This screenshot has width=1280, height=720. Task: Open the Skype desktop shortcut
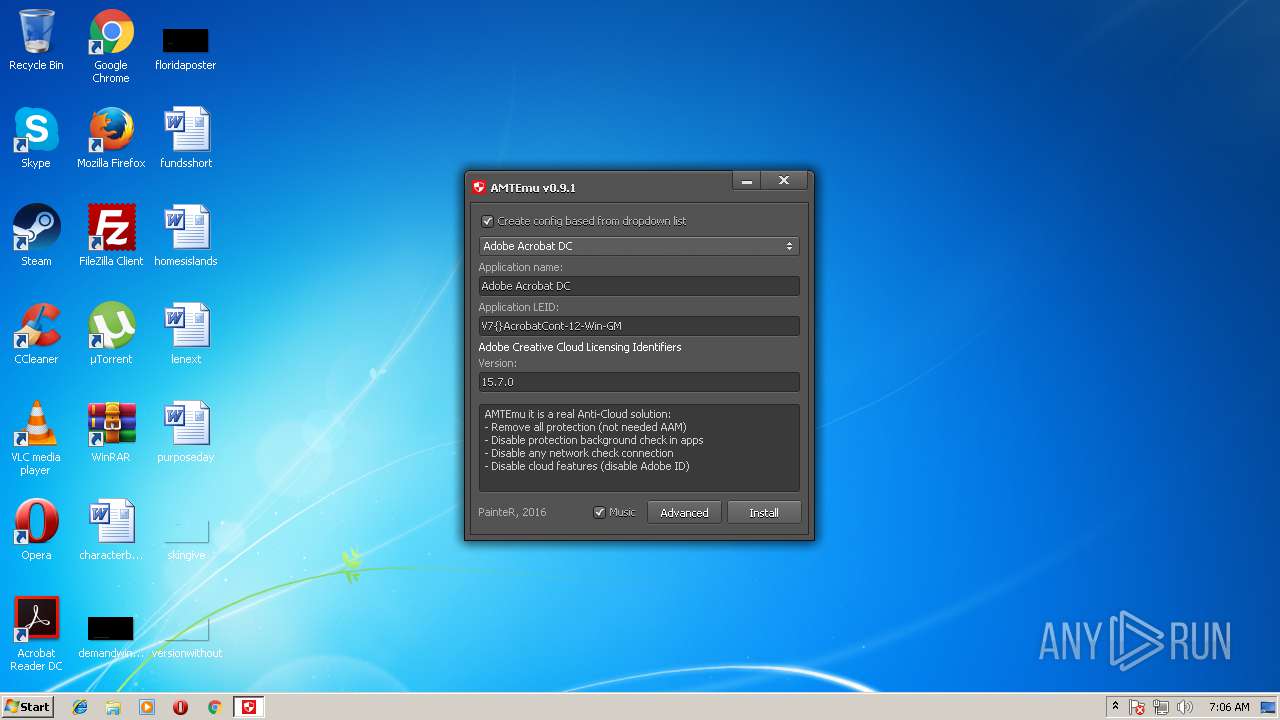click(x=36, y=138)
